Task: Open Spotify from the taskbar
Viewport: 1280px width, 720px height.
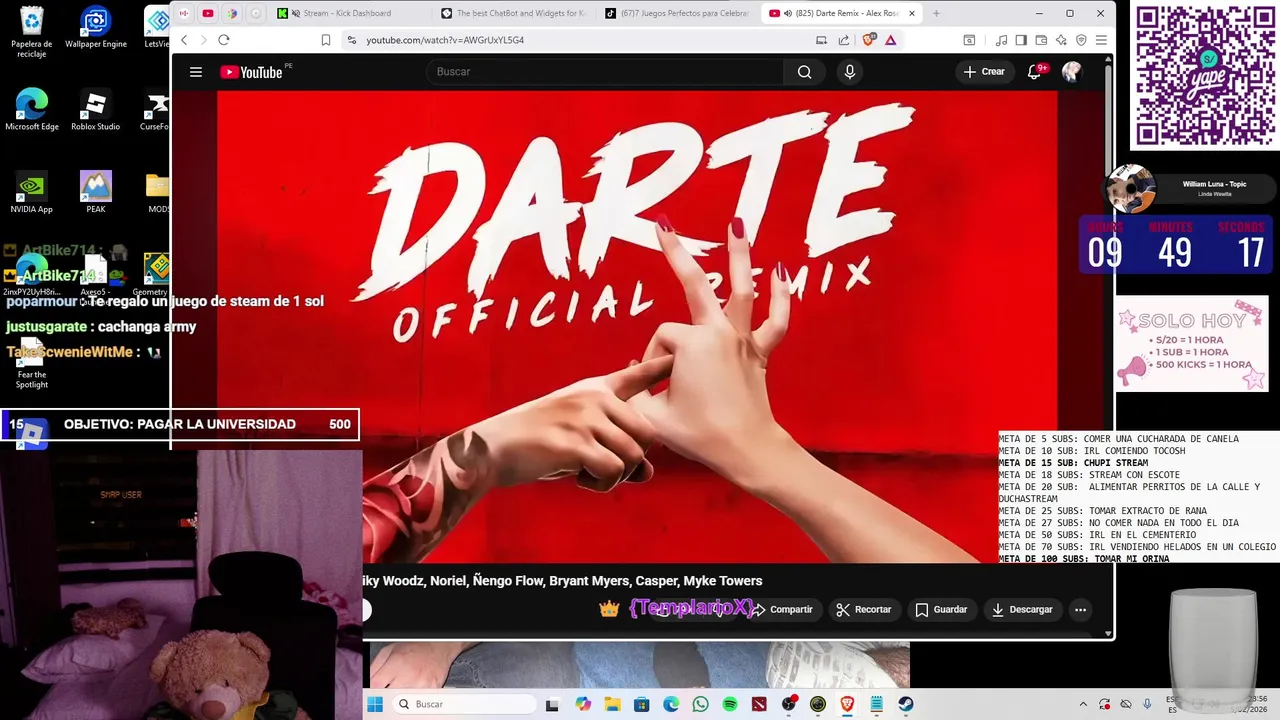Action: point(730,704)
